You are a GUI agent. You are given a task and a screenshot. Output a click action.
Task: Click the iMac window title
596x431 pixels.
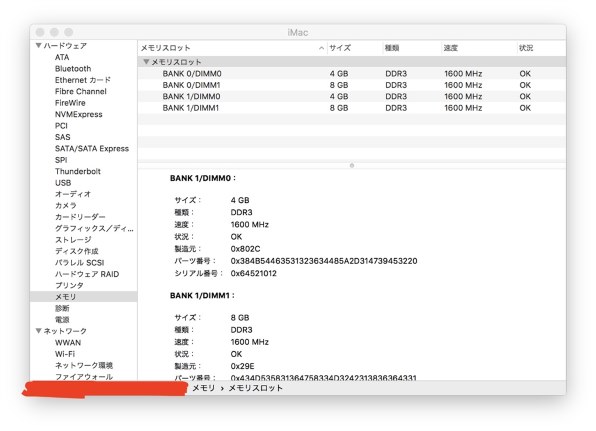coord(298,32)
